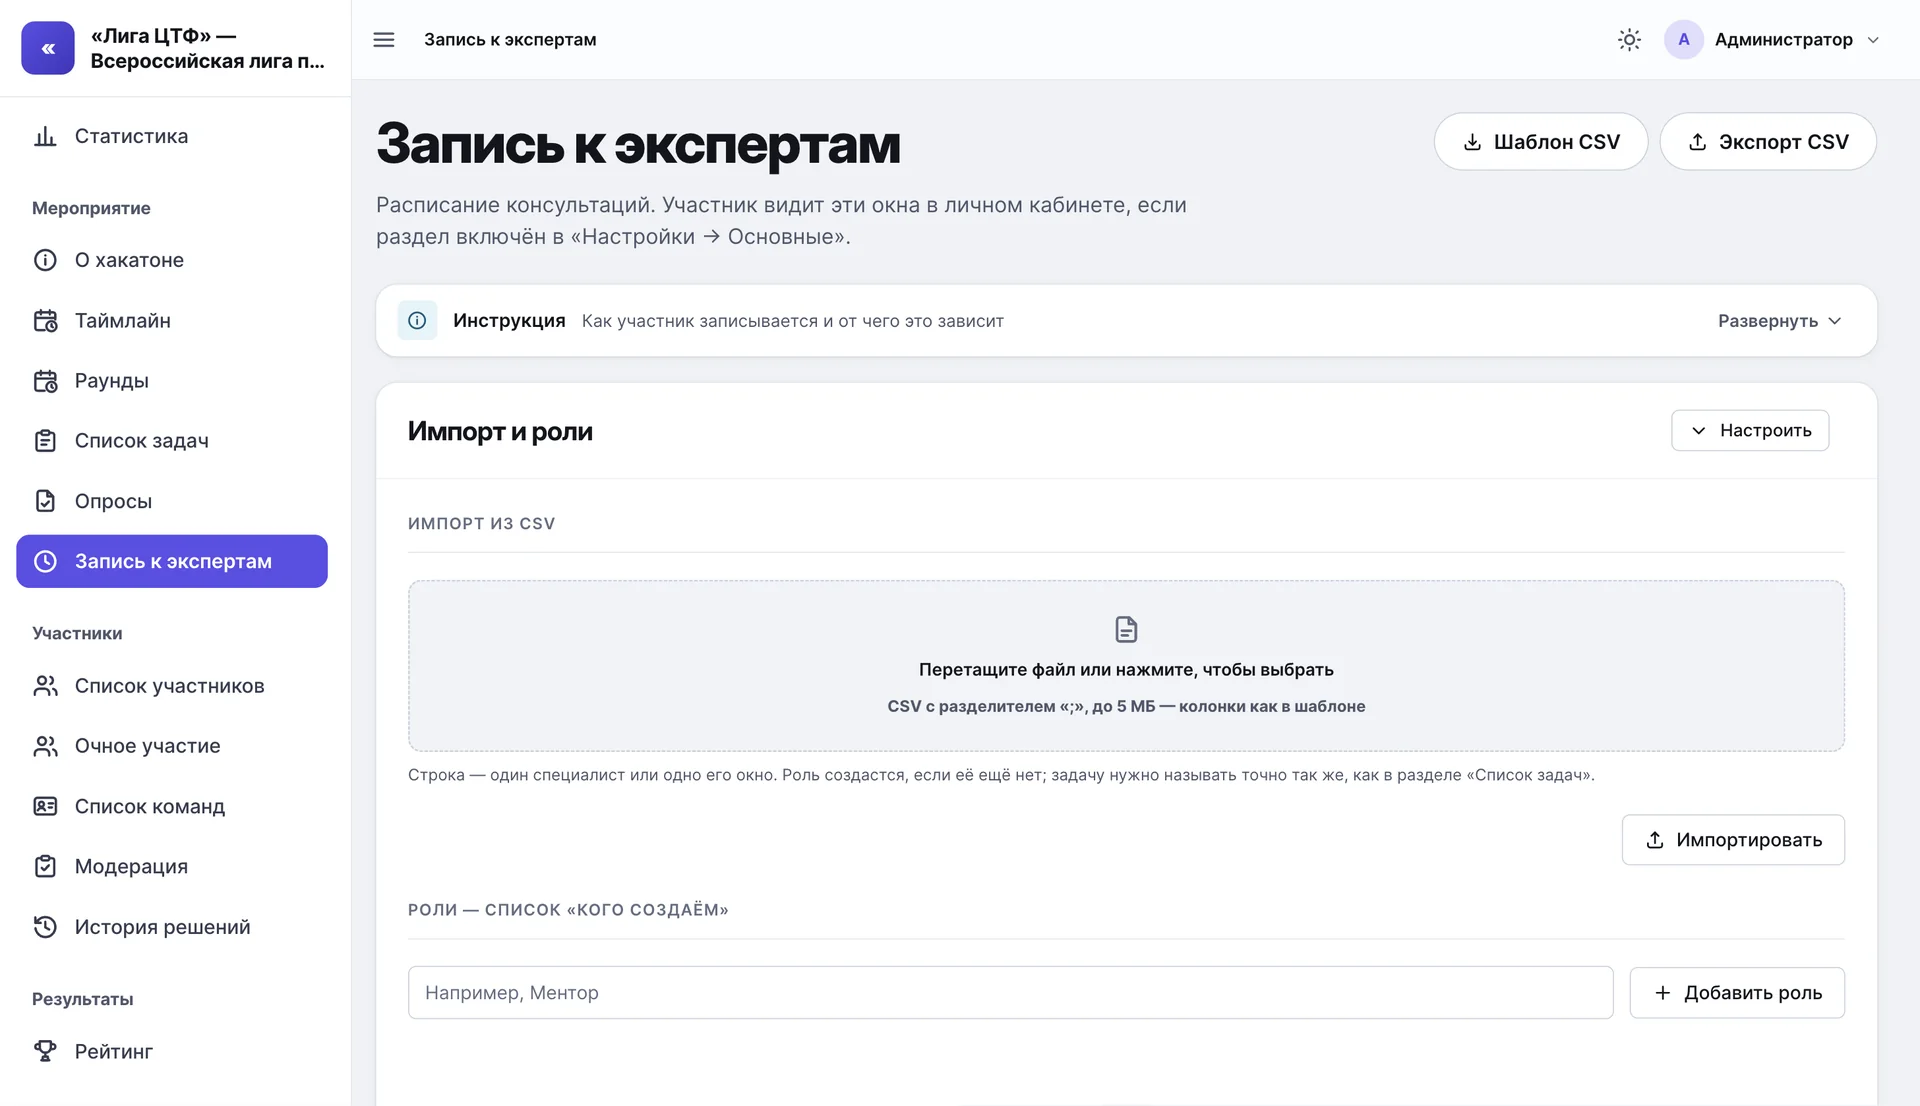Open the hamburger menu icon
This screenshot has width=1920, height=1106.
384,40
